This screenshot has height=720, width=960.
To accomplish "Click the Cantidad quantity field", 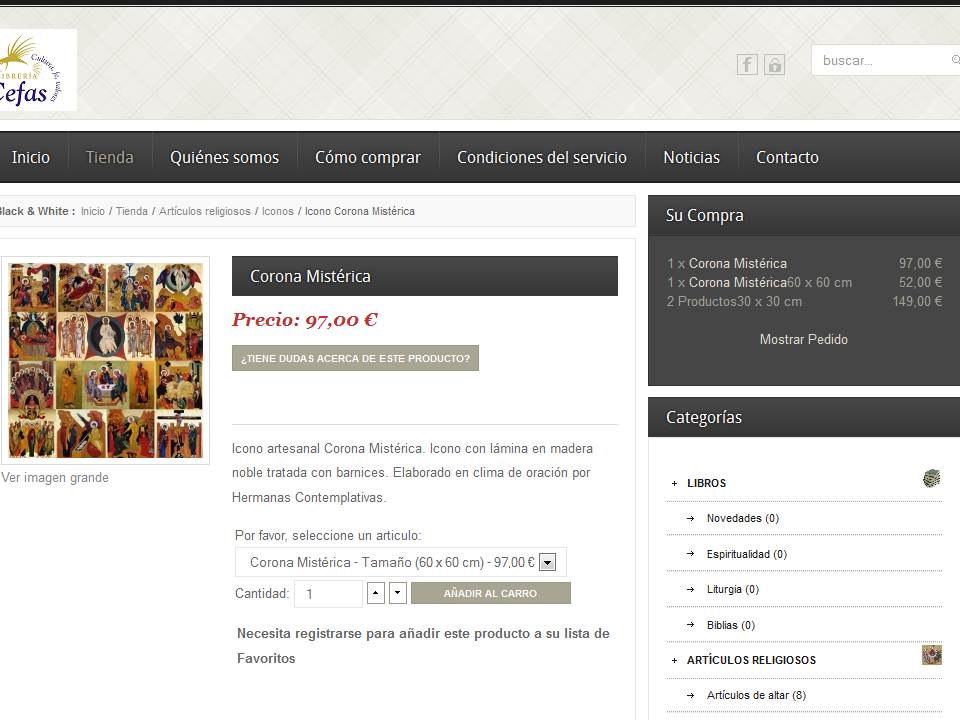I will coord(328,593).
